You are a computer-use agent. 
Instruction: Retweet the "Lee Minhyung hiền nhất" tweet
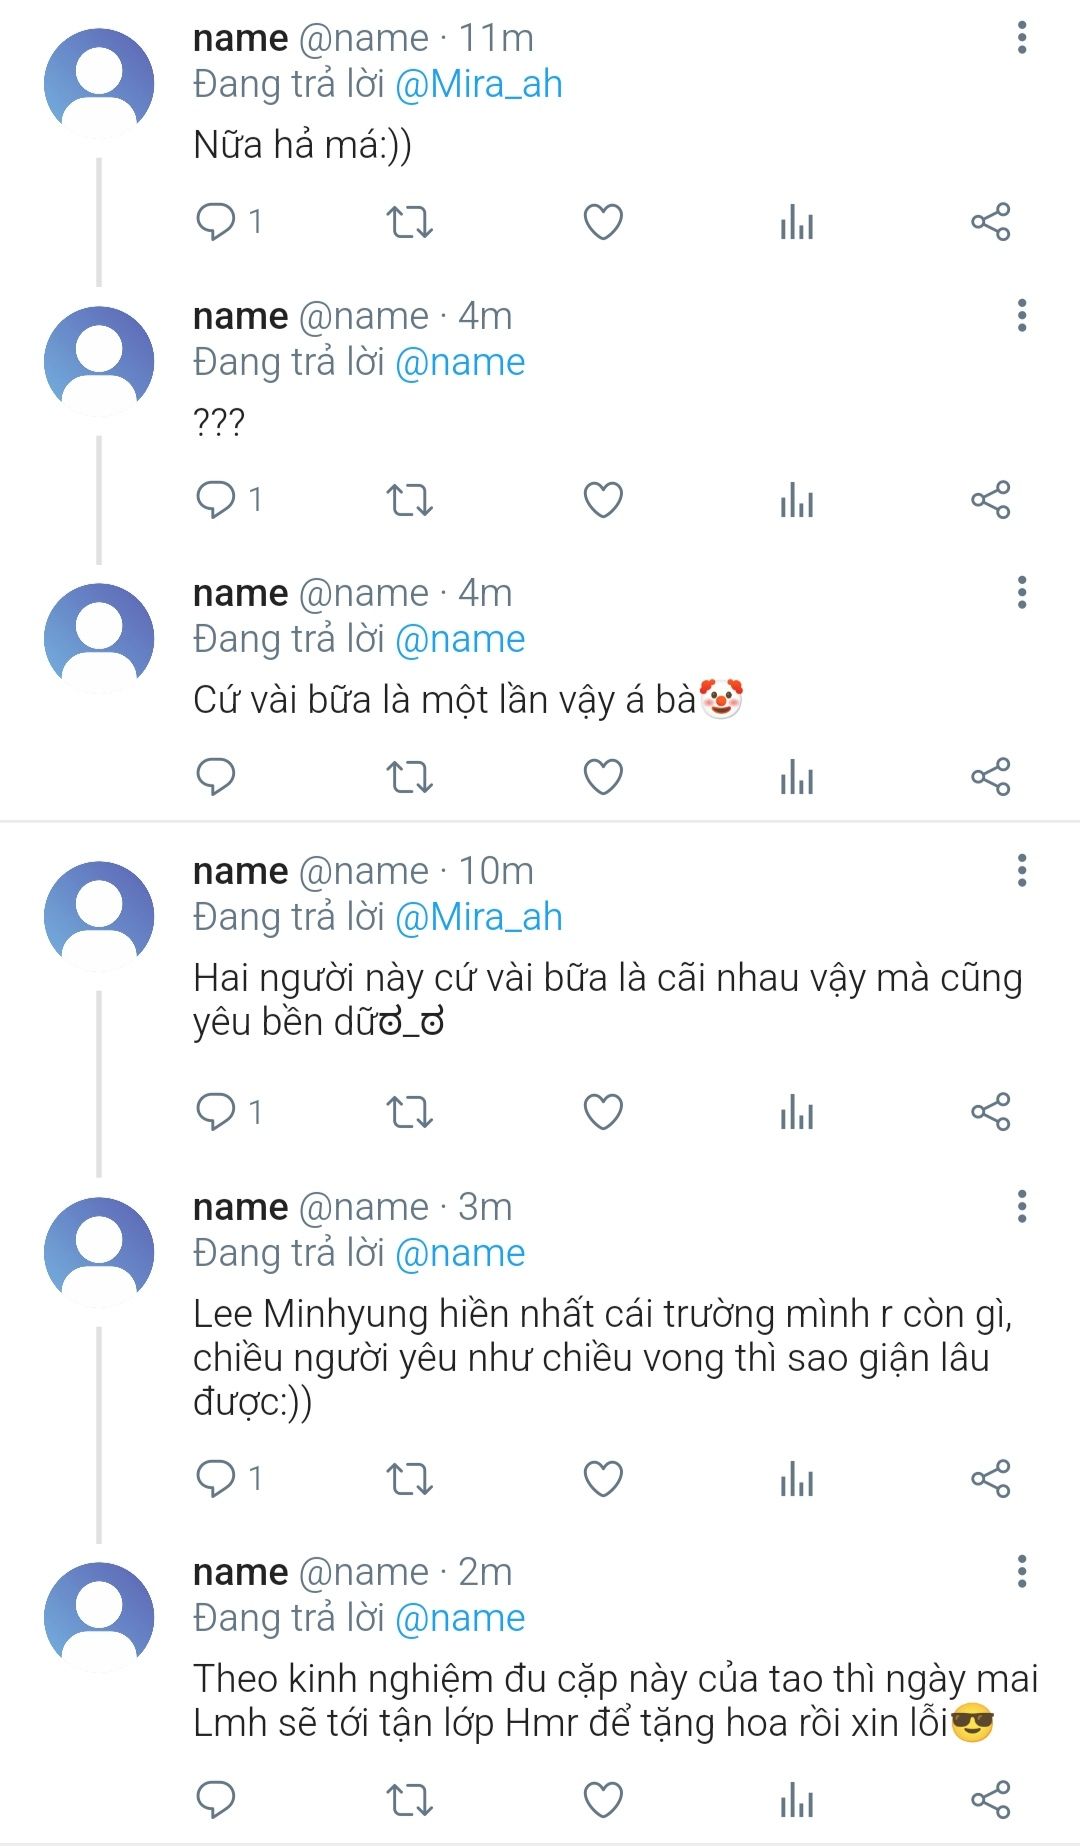pos(409,1478)
